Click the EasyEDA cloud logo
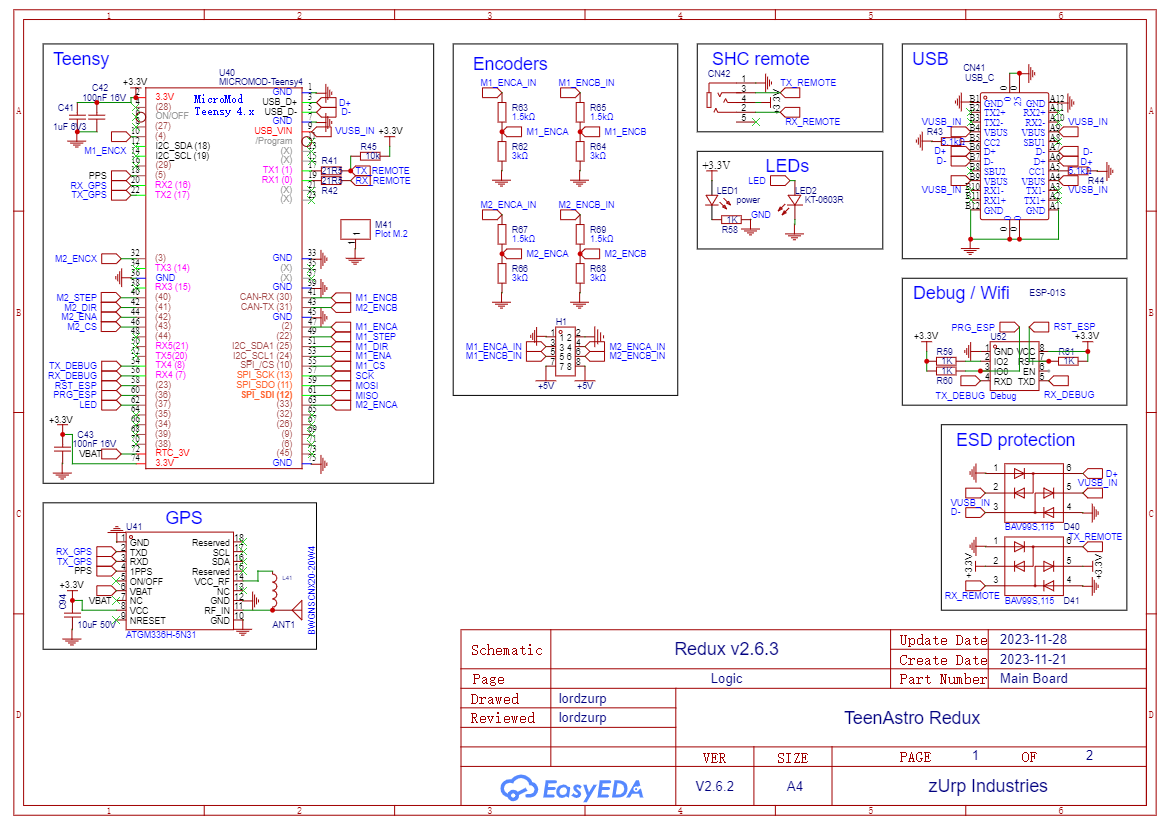Viewport: 1170px width, 825px height. [x=572, y=788]
